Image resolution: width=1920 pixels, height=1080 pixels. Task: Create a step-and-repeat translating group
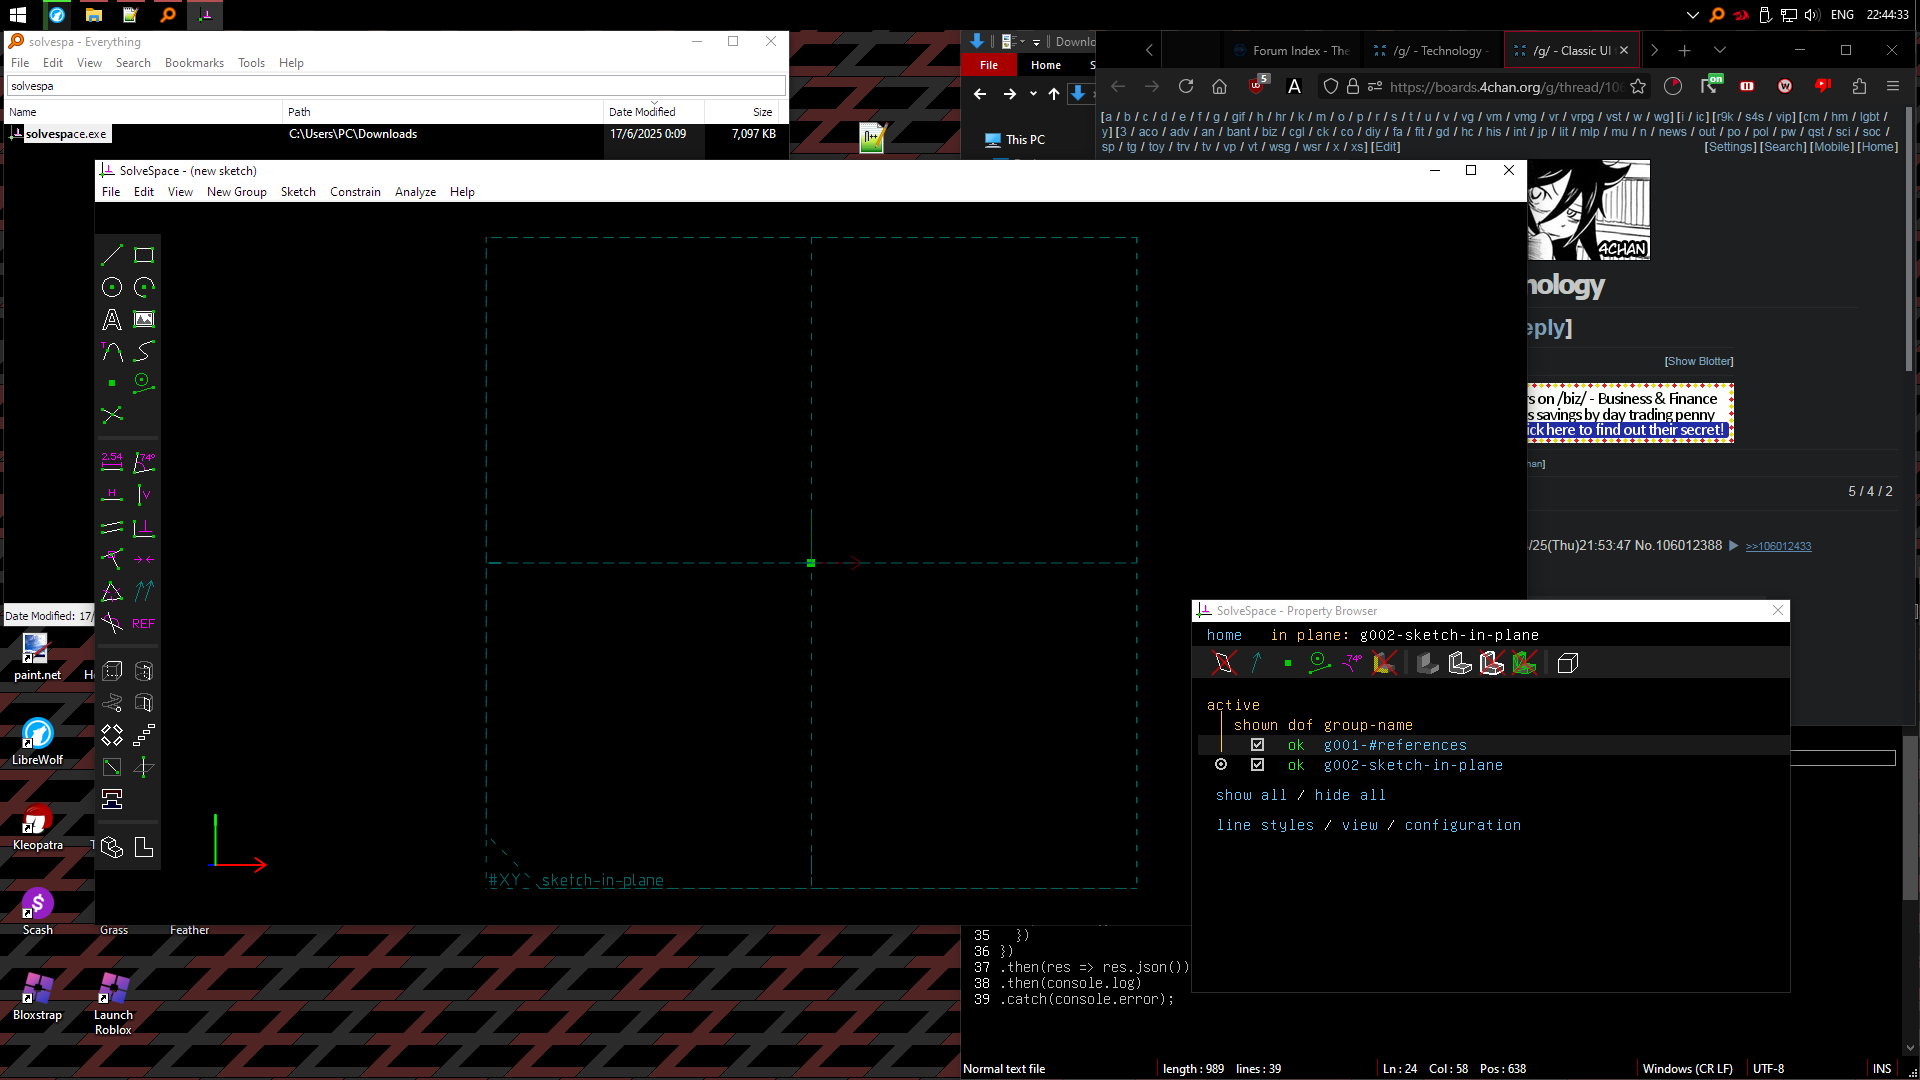point(144,735)
